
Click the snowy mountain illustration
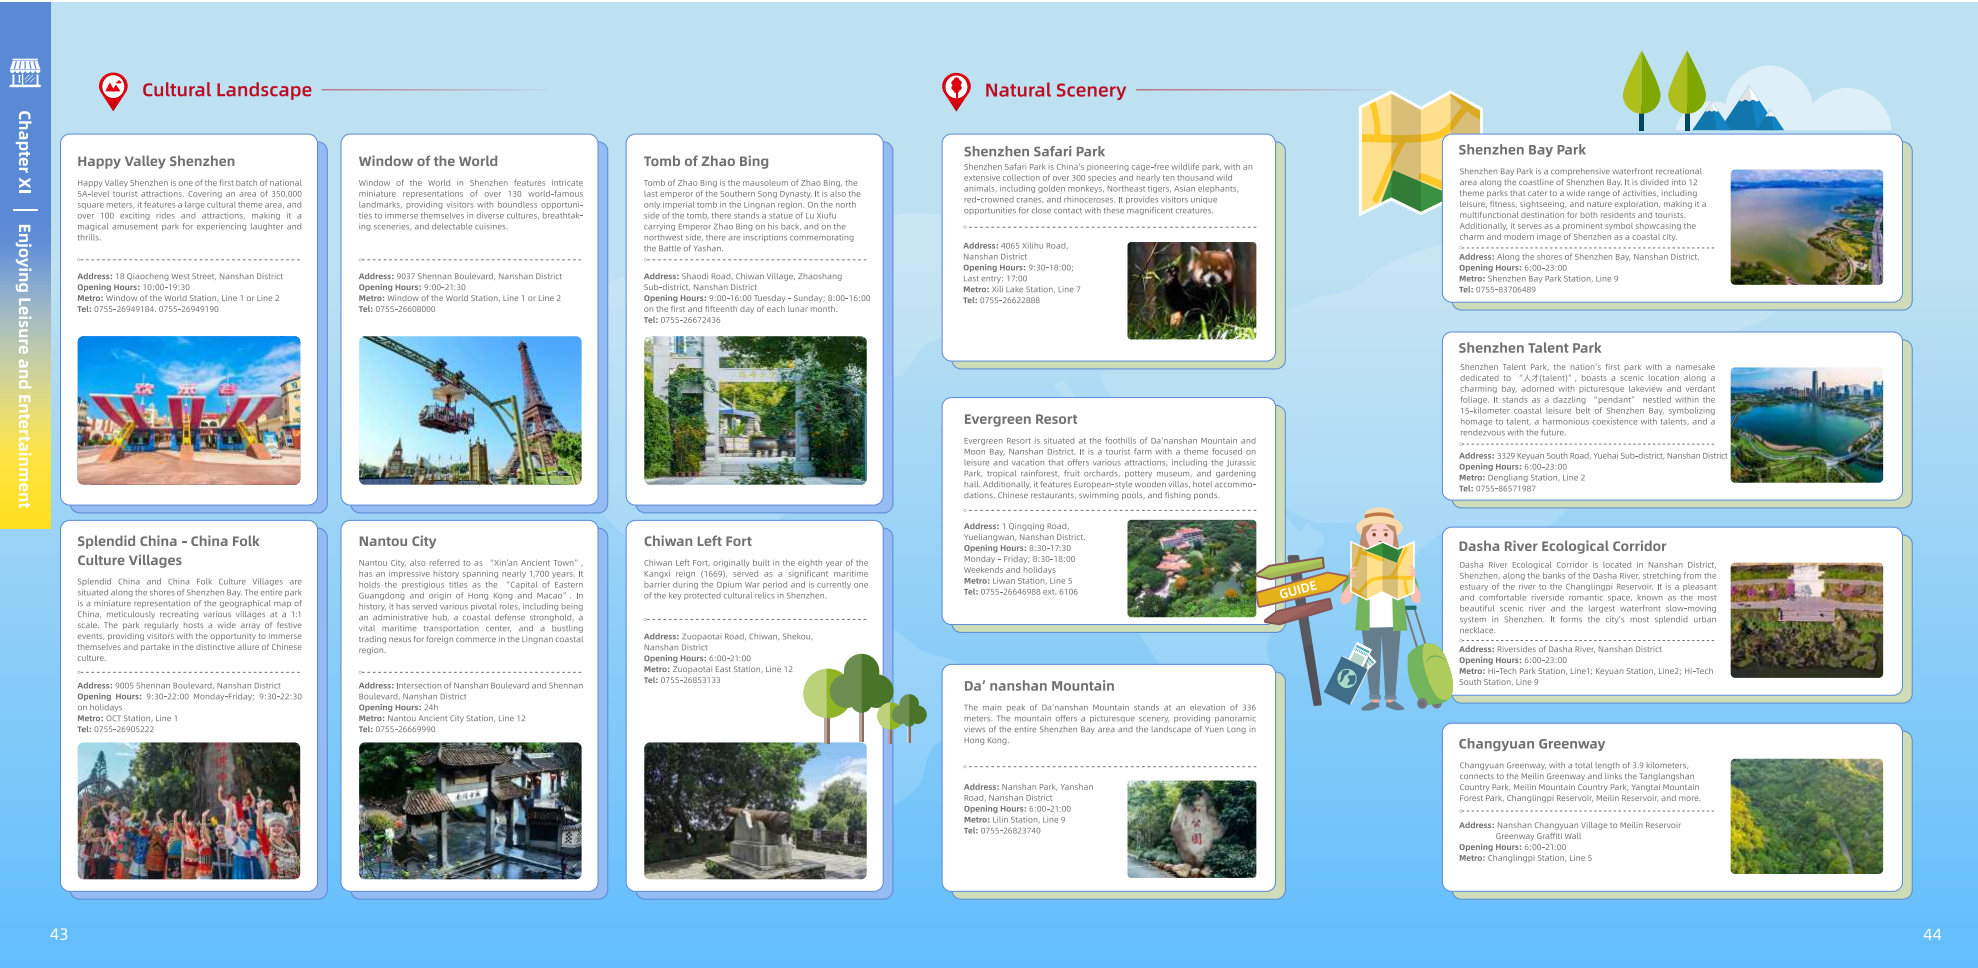(1738, 110)
